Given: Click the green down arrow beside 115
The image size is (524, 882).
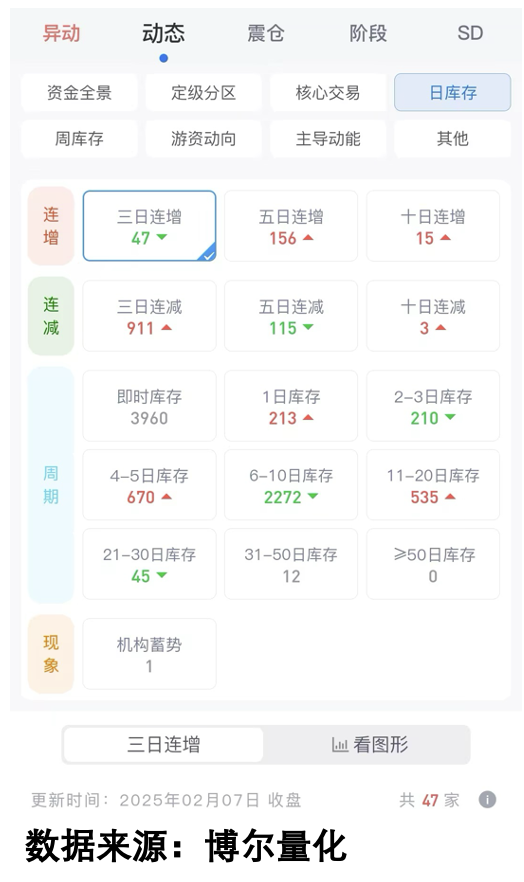Looking at the screenshot, I should tap(308, 327).
